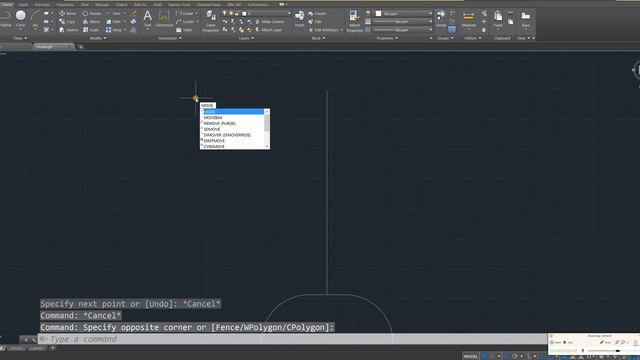Click the autocomplete list scrollbar
The height and width of the screenshot is (360, 640).
pyautogui.click(x=267, y=129)
